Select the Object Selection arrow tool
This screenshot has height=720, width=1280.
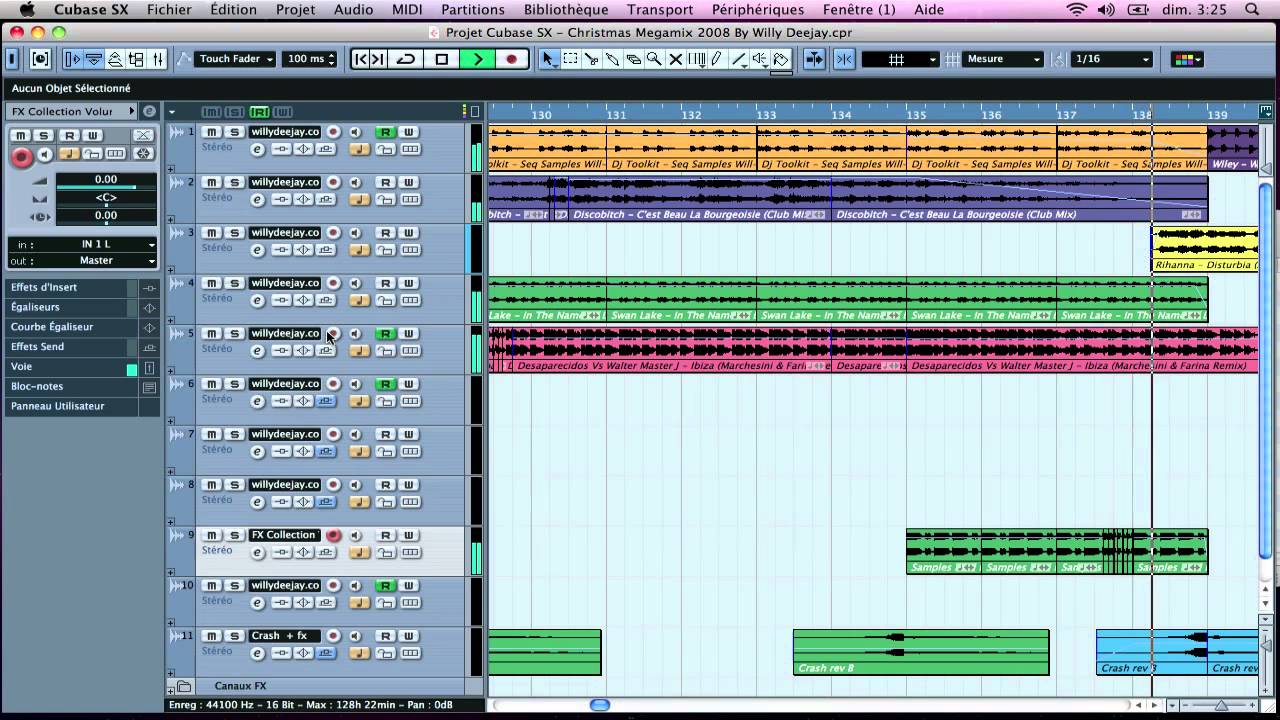[549, 59]
